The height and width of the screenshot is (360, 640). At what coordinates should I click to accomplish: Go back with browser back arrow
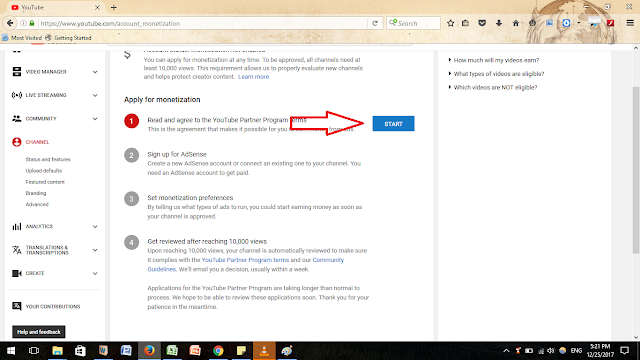[10, 23]
